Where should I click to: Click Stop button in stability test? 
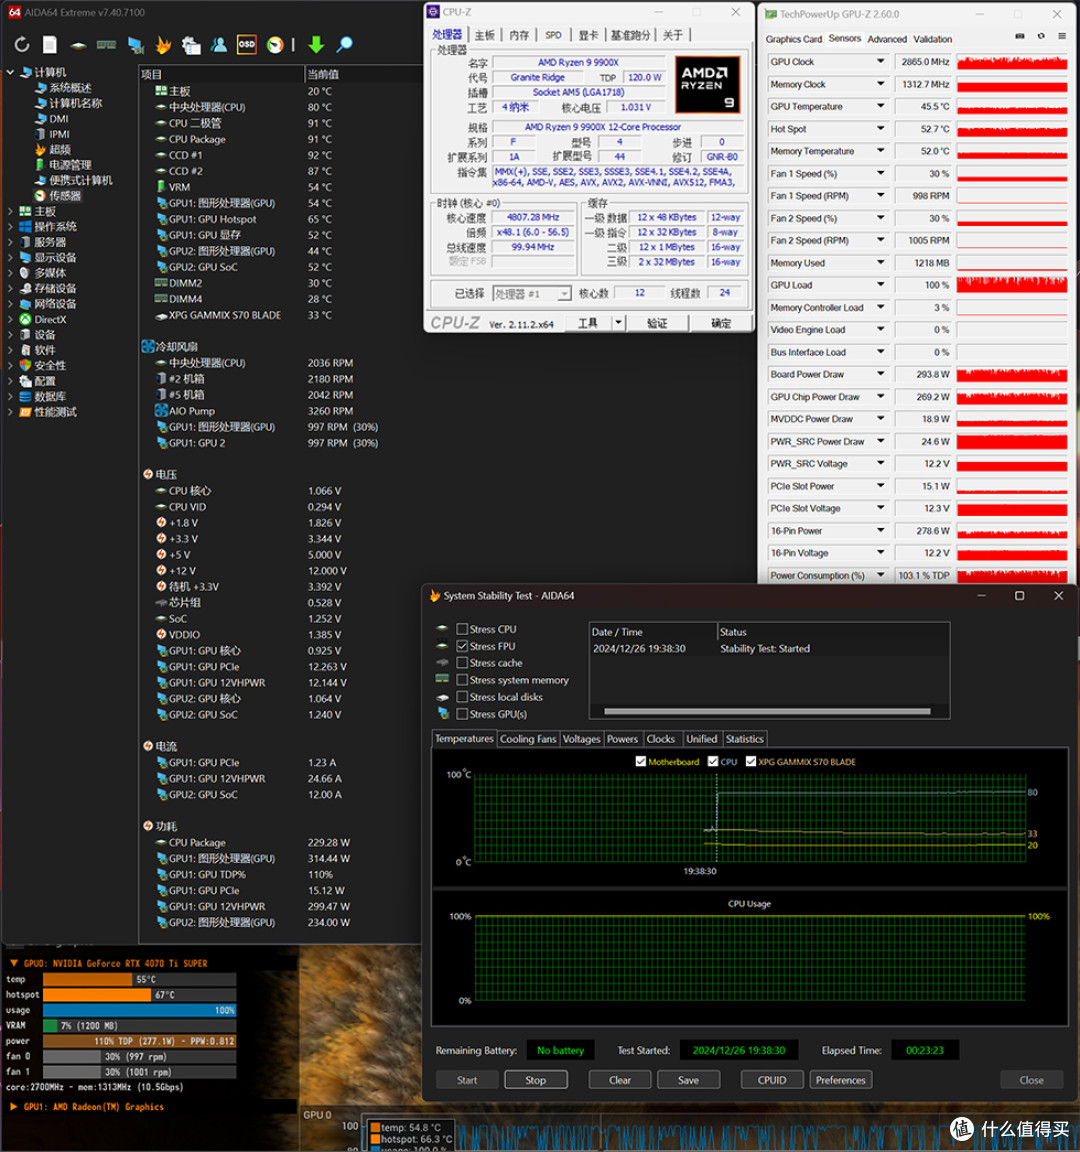536,1080
